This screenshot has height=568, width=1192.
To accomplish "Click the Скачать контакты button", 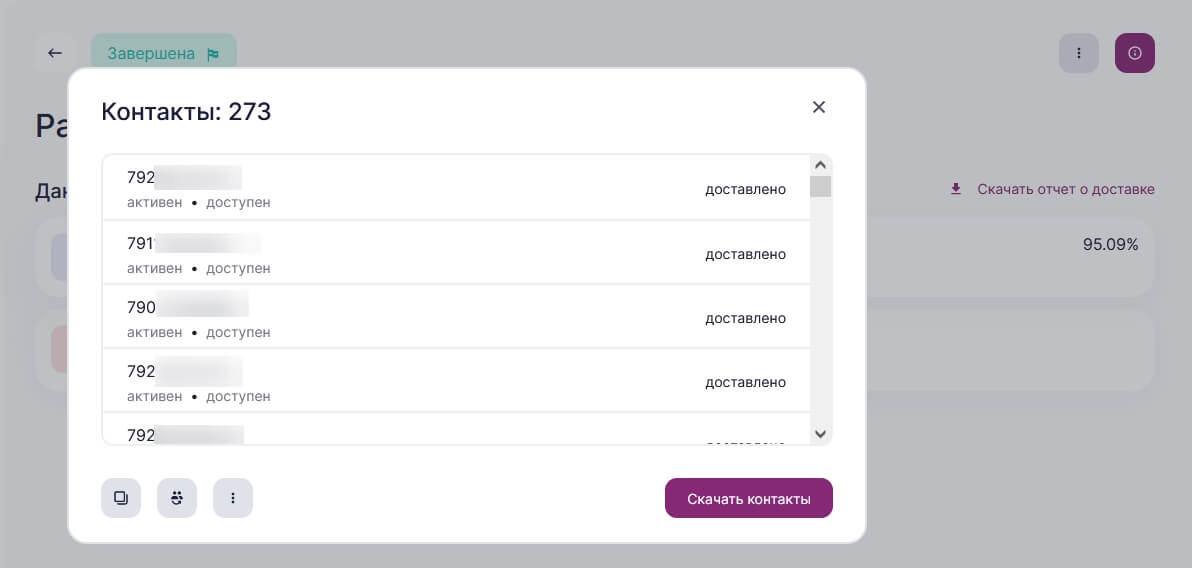I will 749,498.
